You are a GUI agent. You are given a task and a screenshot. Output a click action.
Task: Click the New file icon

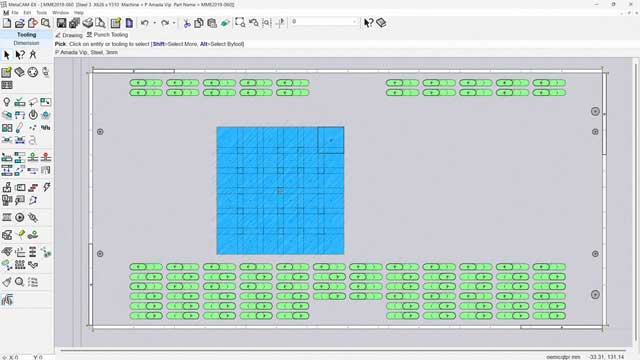pos(7,23)
